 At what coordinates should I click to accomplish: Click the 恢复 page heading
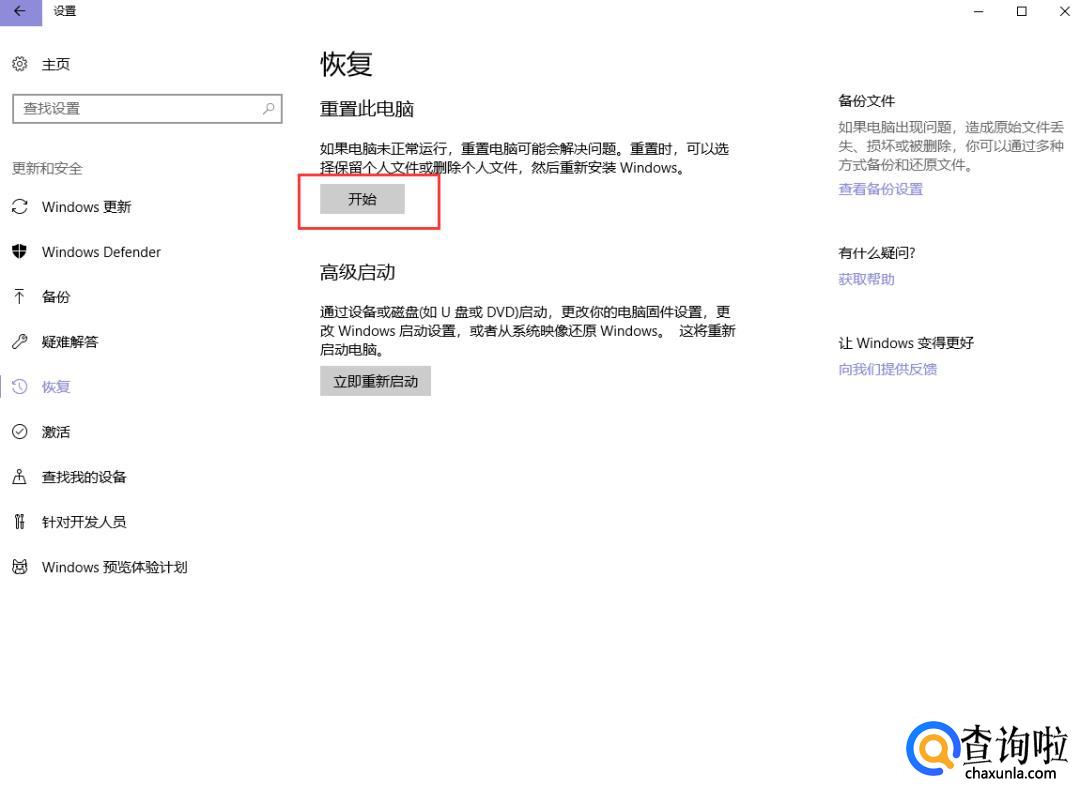pyautogui.click(x=346, y=64)
